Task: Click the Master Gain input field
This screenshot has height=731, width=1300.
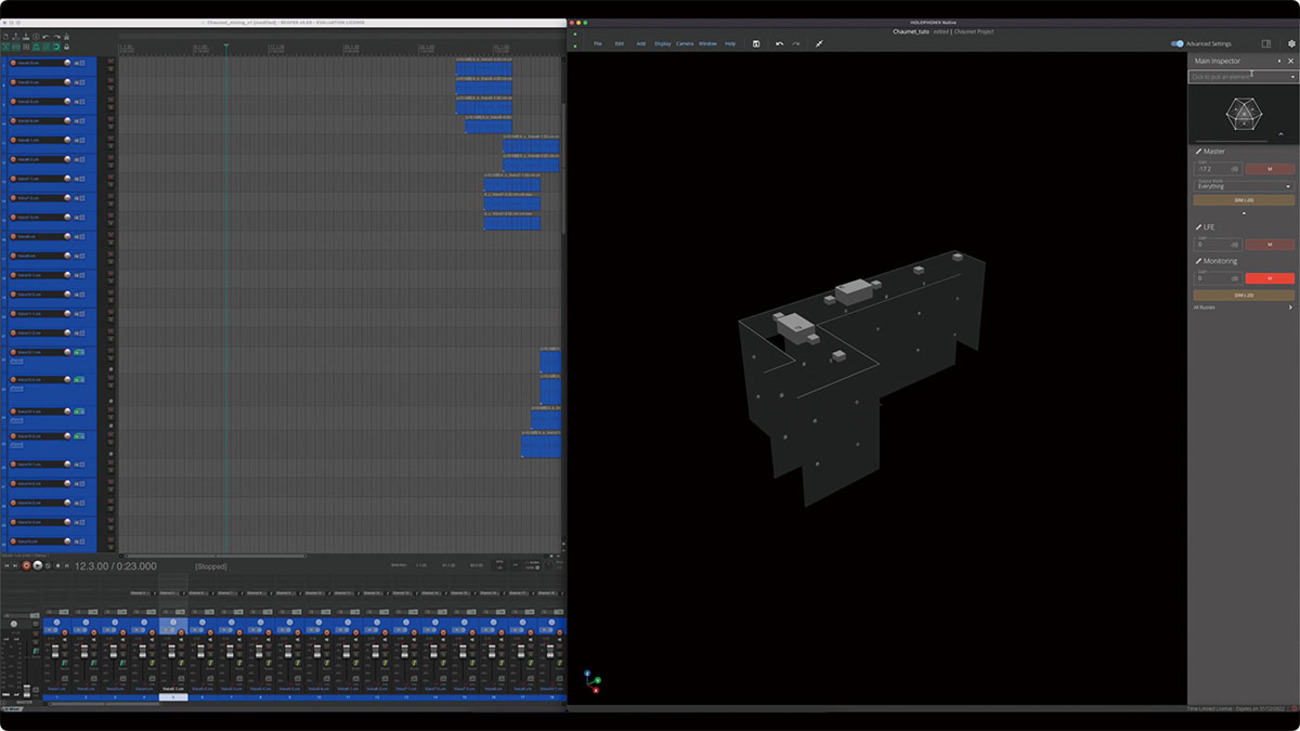Action: [x=1213, y=170]
